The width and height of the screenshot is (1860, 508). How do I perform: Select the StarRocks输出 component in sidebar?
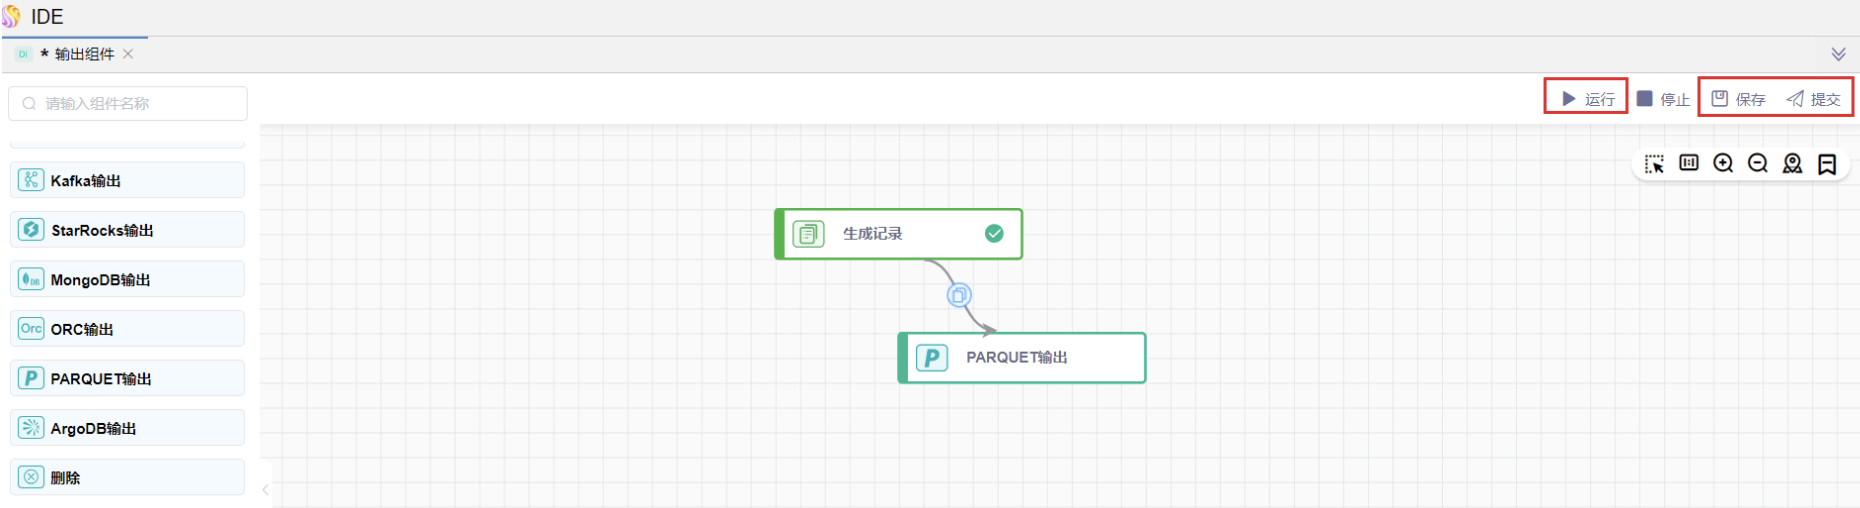coord(127,230)
